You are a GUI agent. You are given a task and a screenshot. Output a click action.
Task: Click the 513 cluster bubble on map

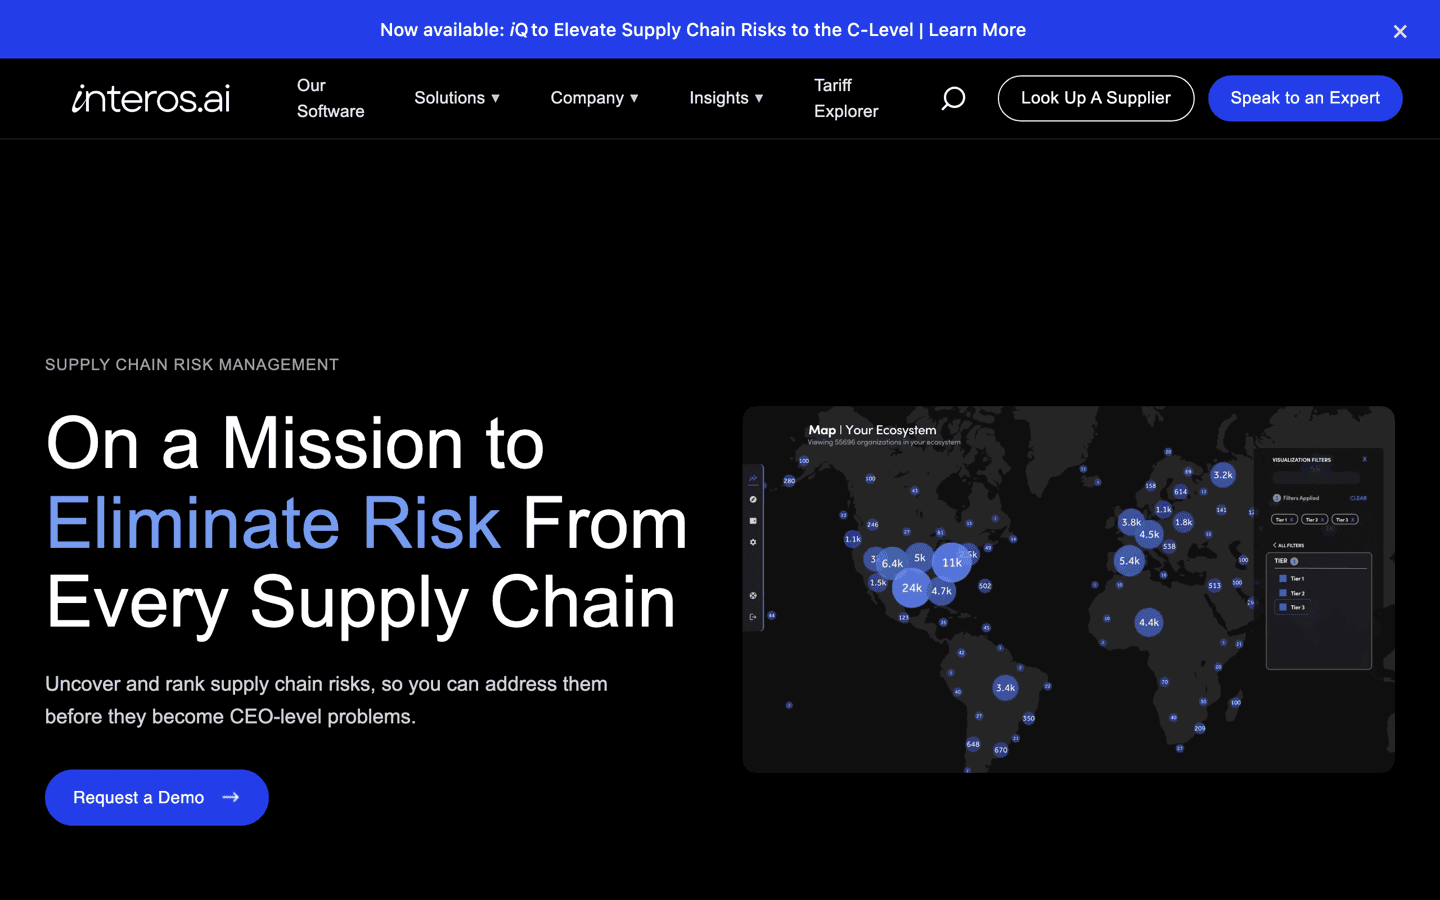pyautogui.click(x=1214, y=586)
